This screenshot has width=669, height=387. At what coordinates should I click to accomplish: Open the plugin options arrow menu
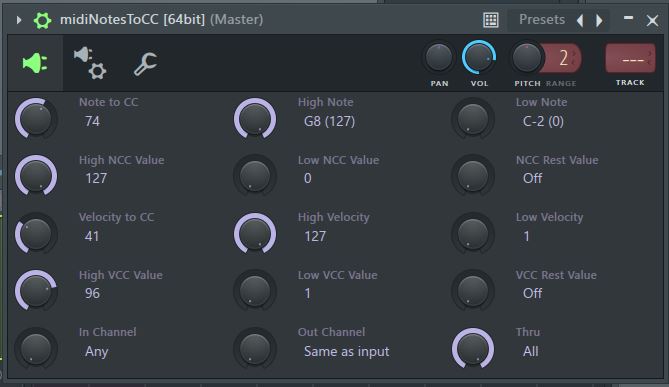point(18,20)
